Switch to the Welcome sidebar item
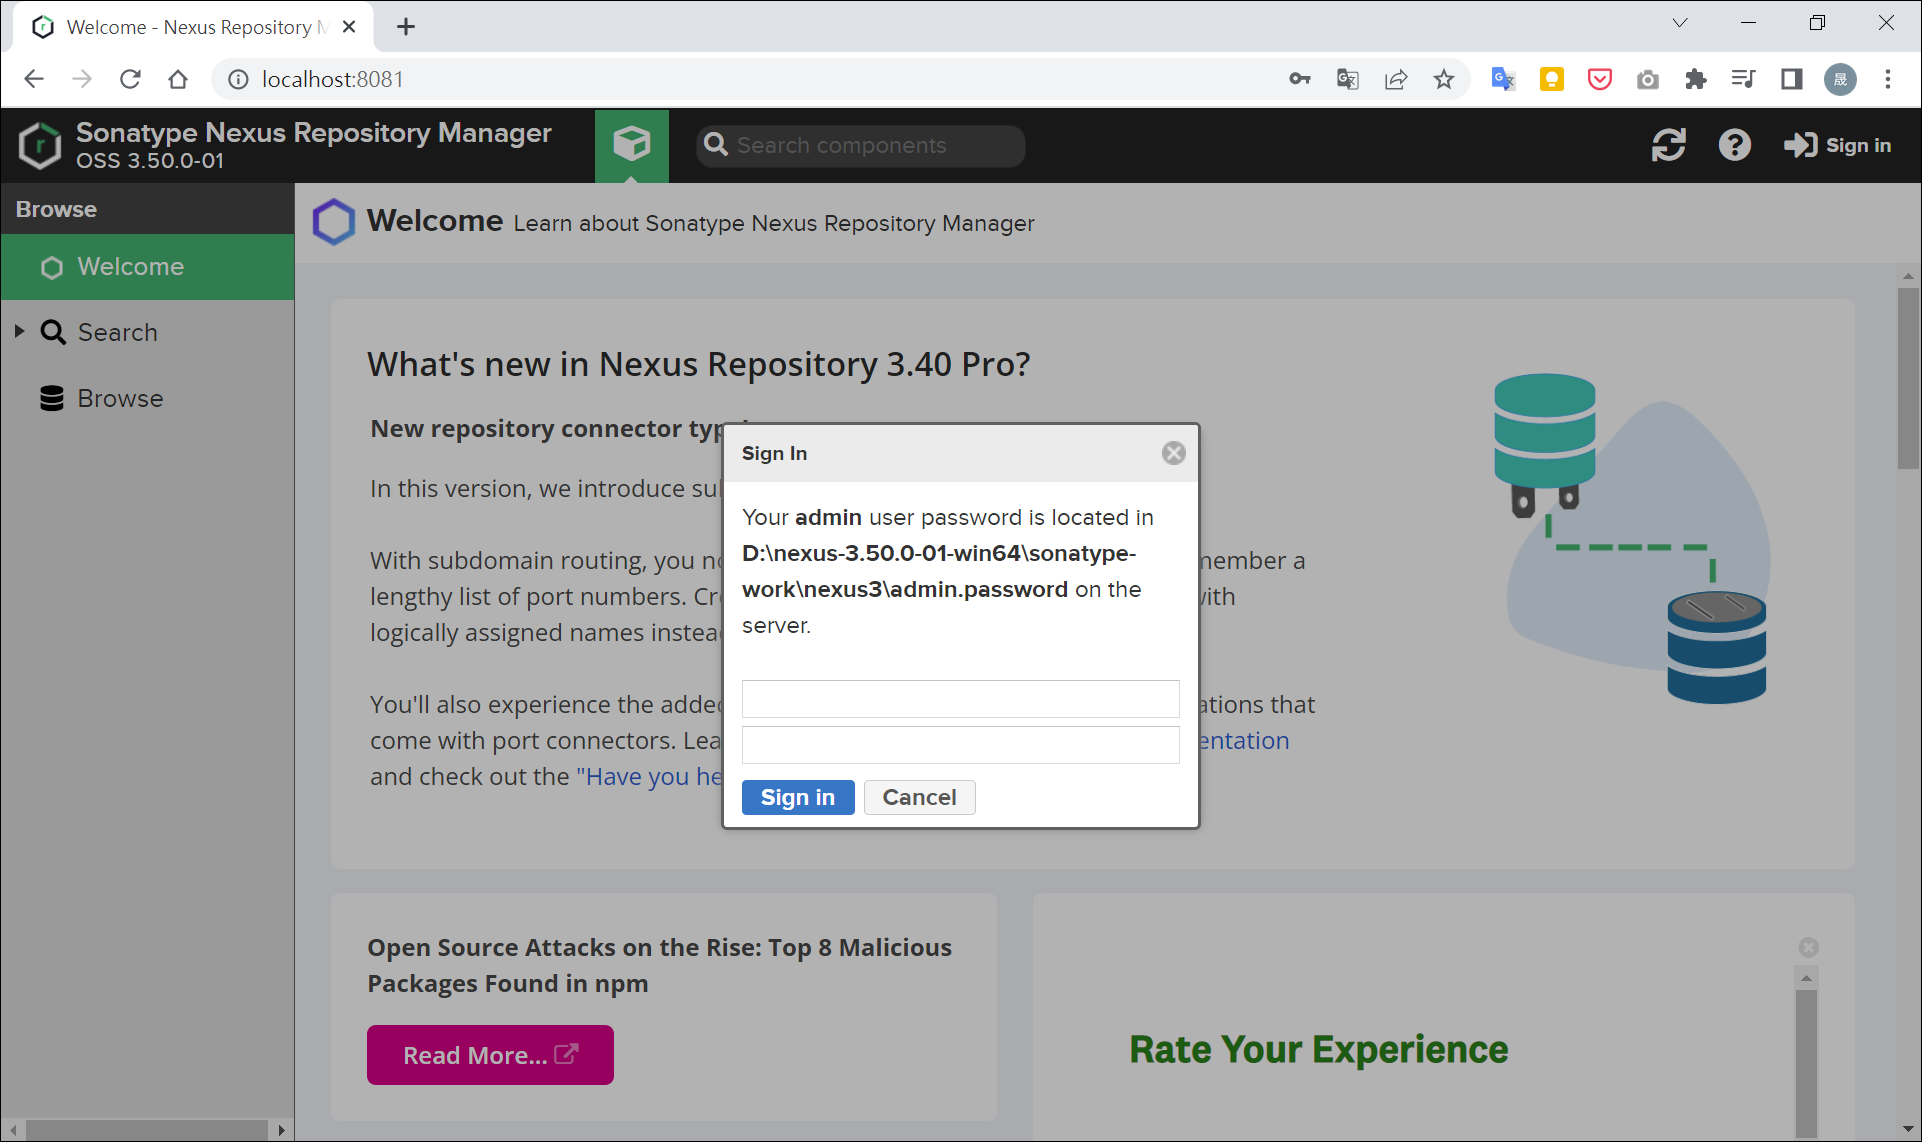The image size is (1922, 1142). [130, 266]
